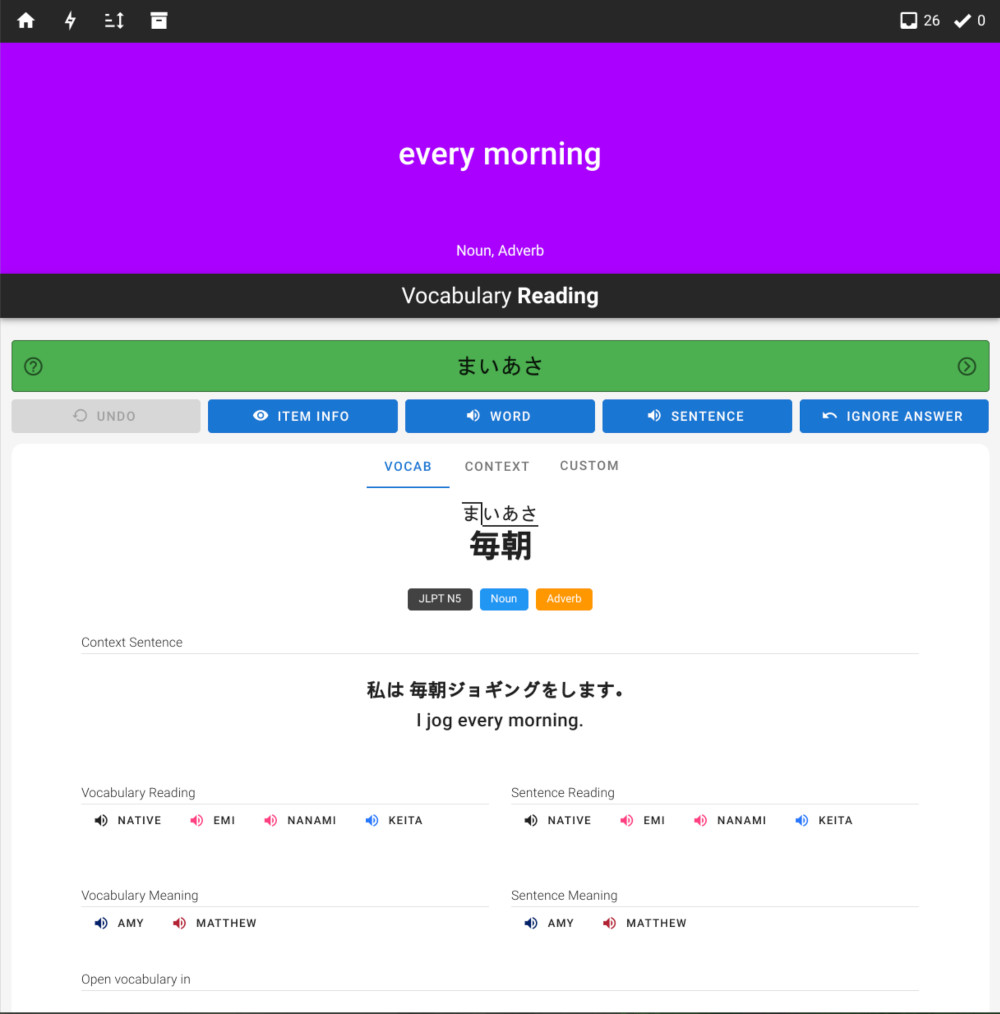The width and height of the screenshot is (1000, 1014).
Task: Click the Japanese context sentence
Action: coord(495,690)
